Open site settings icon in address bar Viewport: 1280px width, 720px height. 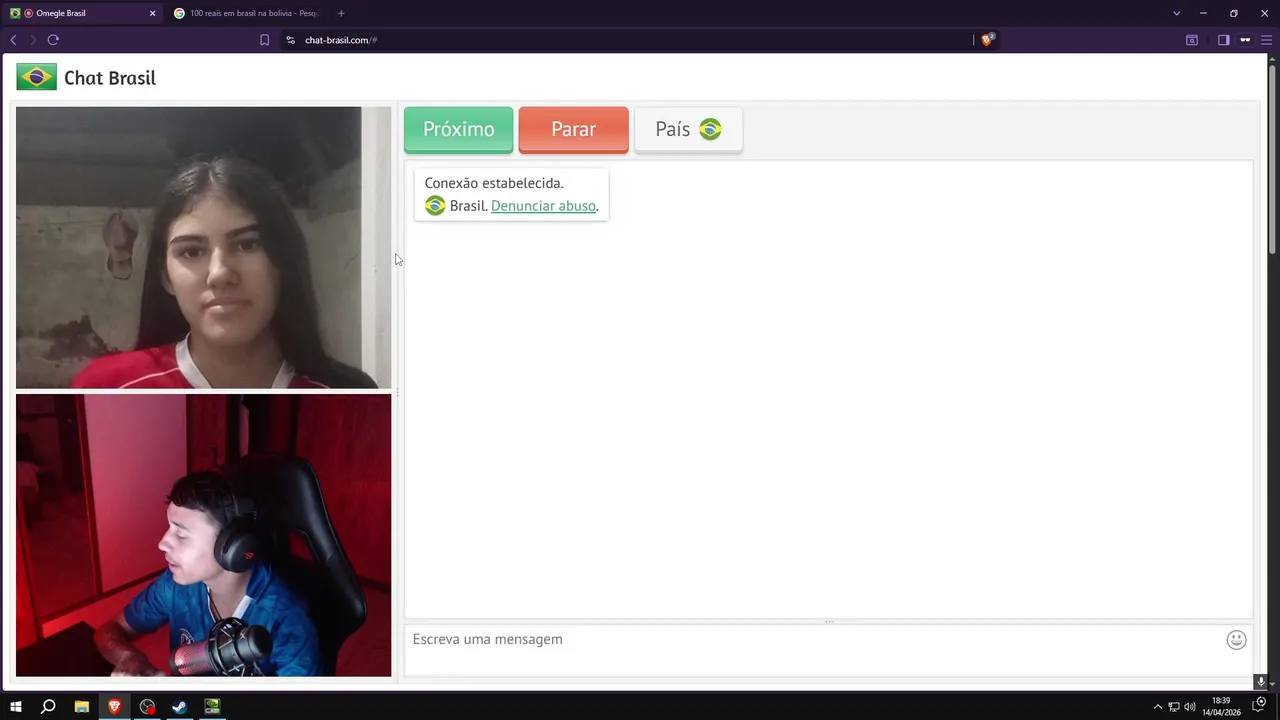pos(290,40)
